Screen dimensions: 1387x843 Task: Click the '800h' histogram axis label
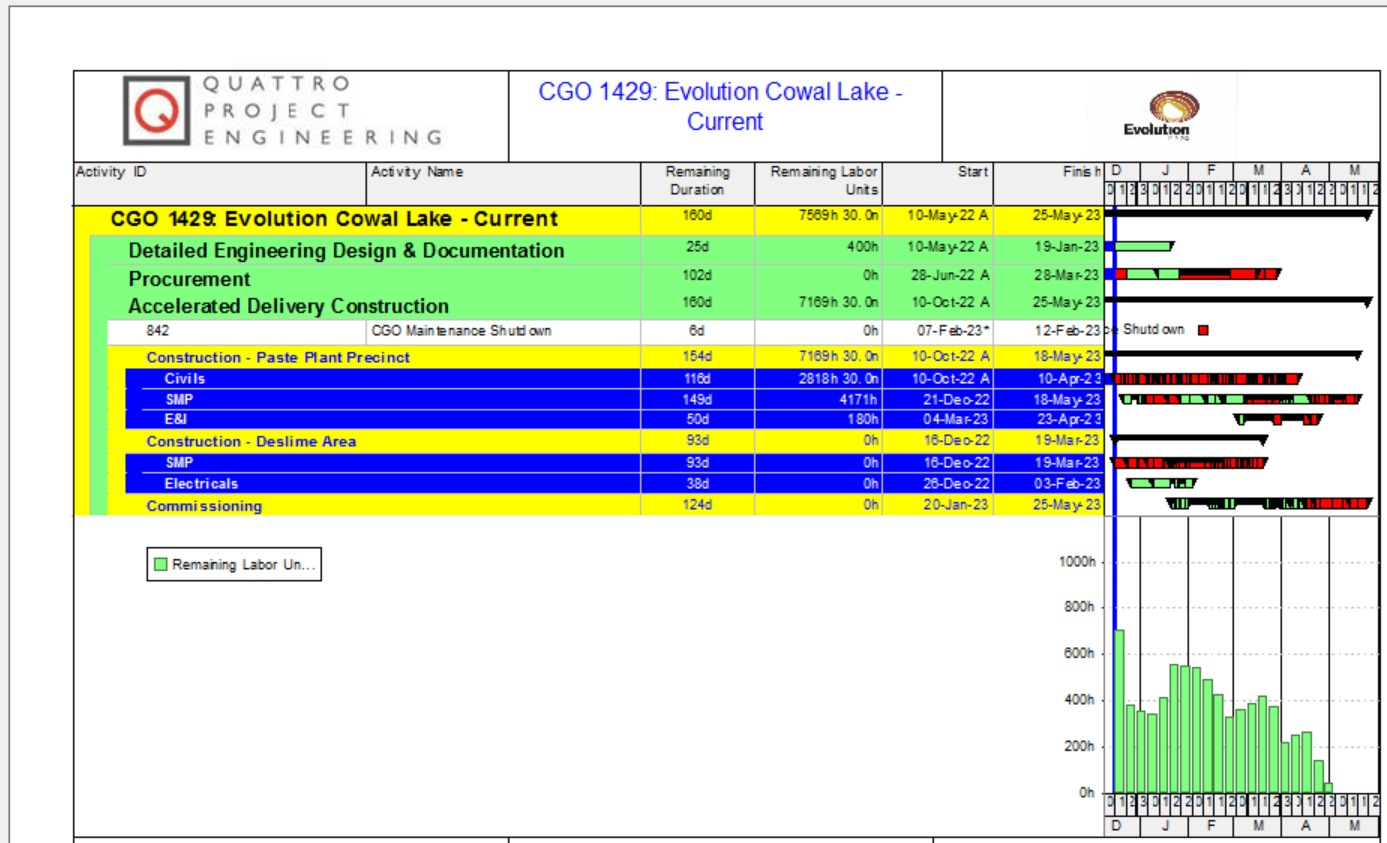point(1081,607)
